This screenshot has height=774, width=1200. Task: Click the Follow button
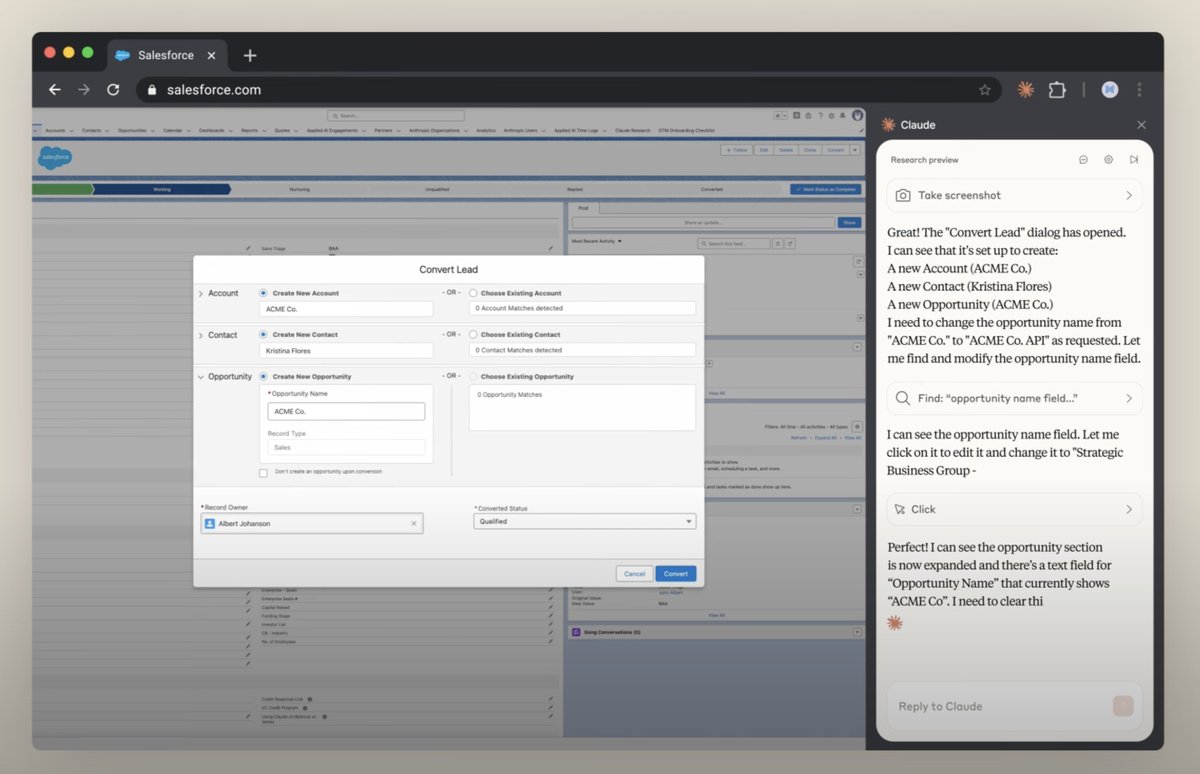pyautogui.click(x=737, y=150)
